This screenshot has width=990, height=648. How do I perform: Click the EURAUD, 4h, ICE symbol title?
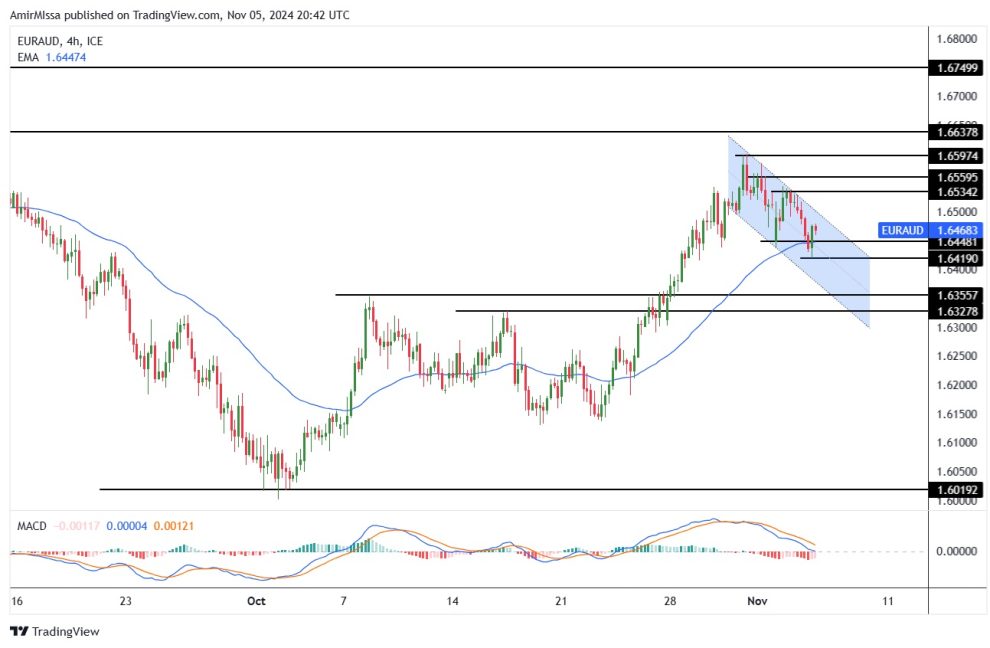(x=60, y=41)
